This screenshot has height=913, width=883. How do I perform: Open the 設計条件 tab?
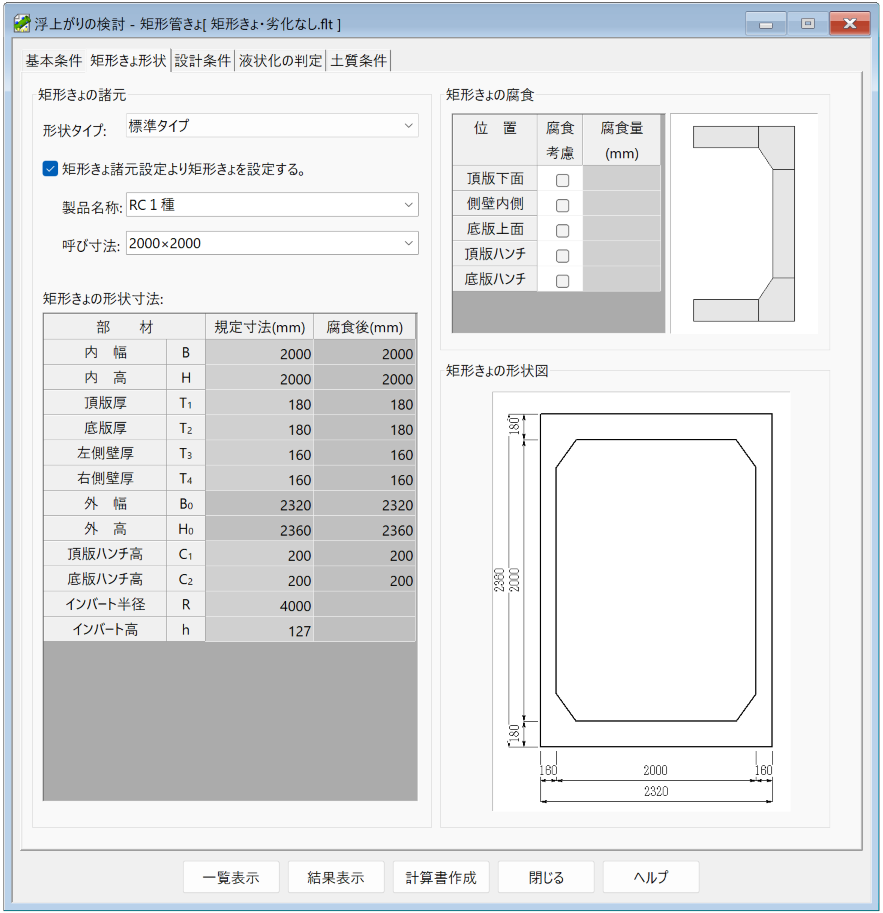[203, 61]
